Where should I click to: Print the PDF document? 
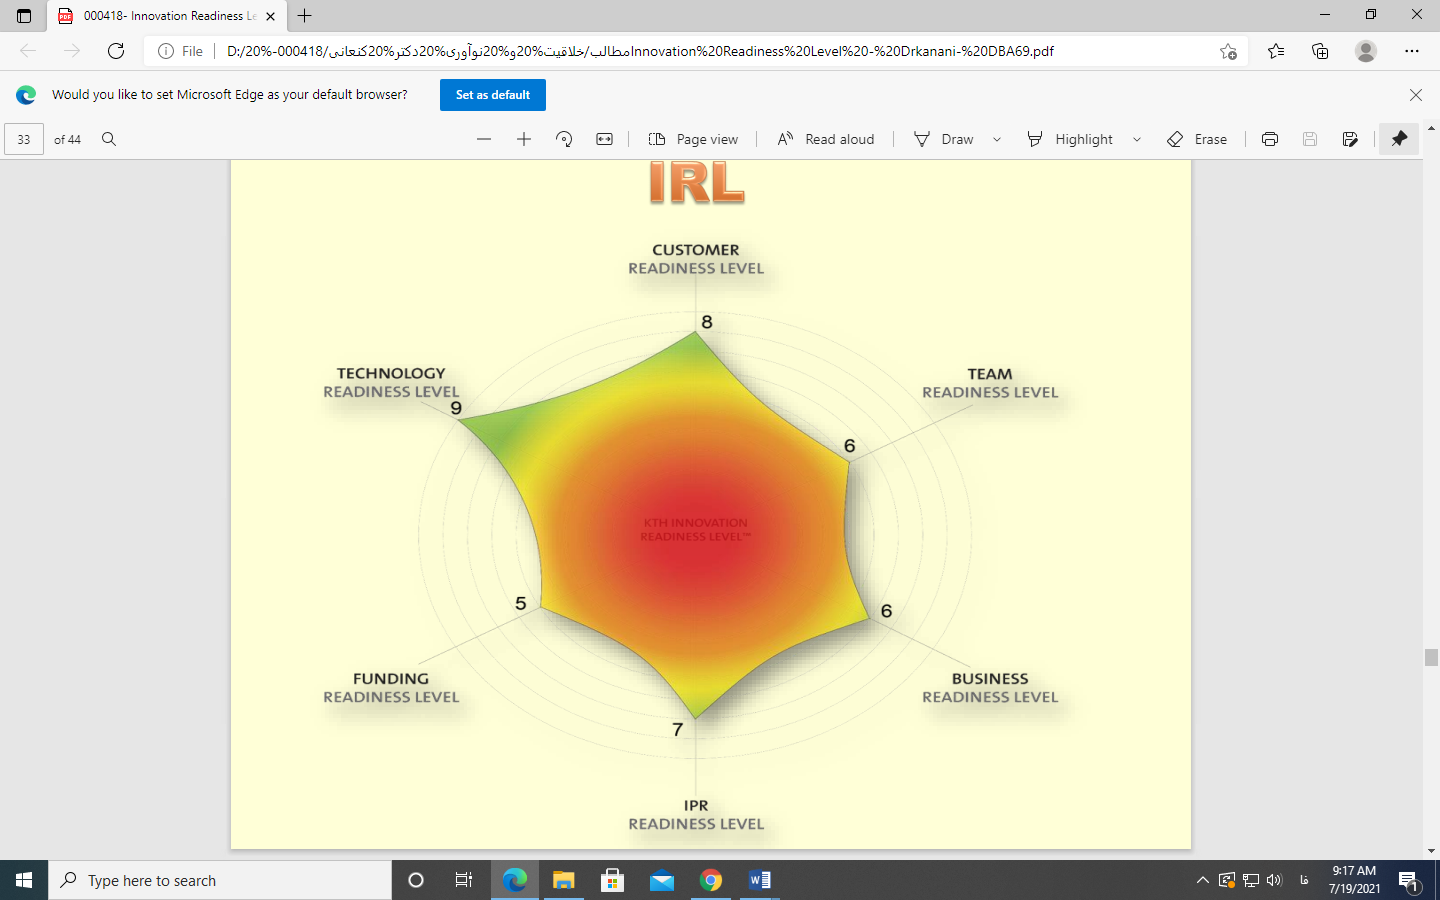[x=1270, y=139]
